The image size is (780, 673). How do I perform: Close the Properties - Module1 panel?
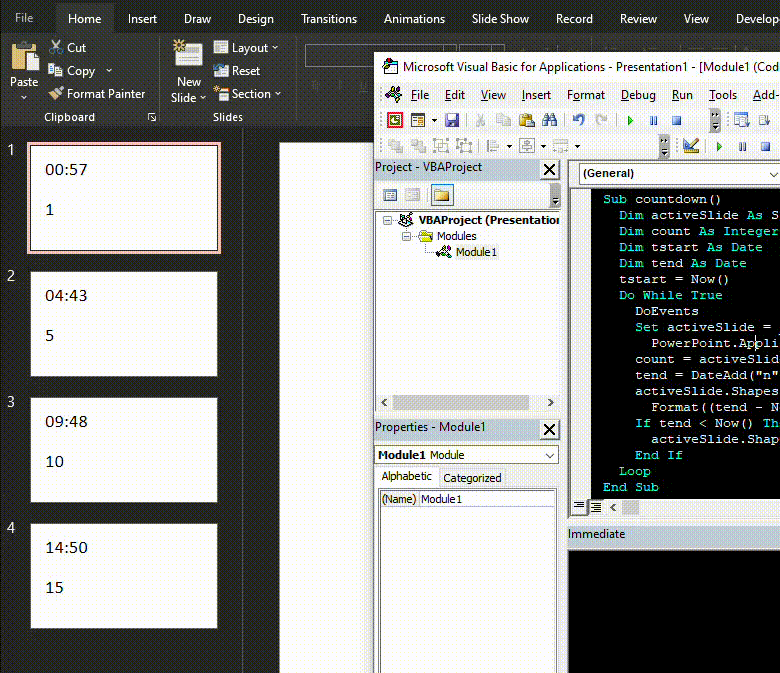pos(549,429)
